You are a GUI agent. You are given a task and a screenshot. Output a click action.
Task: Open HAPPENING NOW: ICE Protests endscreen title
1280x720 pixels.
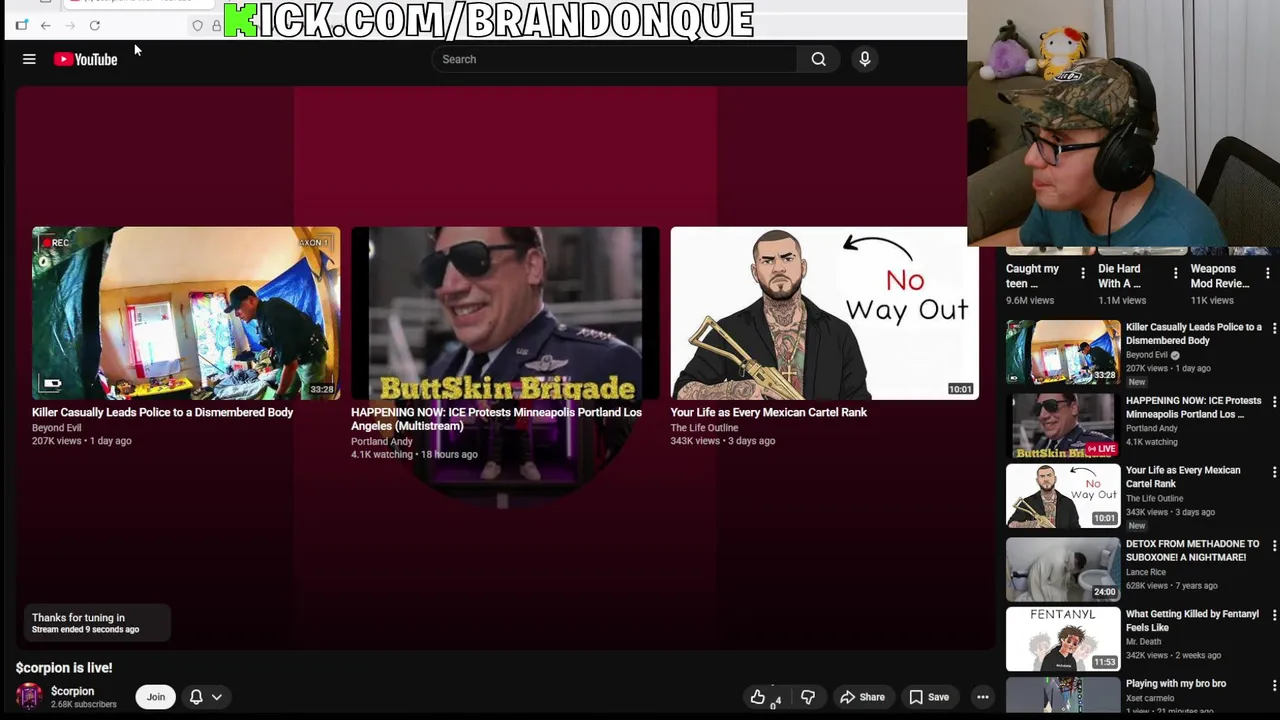(x=496, y=419)
